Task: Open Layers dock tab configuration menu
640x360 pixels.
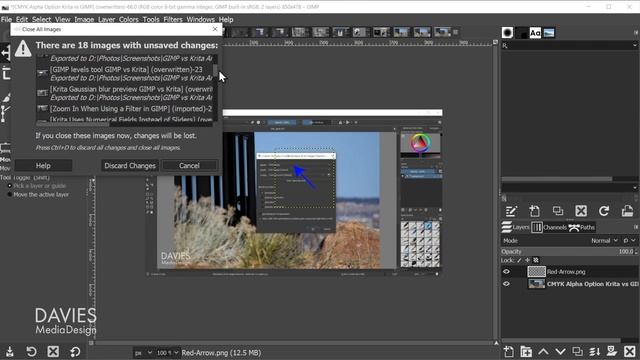Action: point(636,227)
